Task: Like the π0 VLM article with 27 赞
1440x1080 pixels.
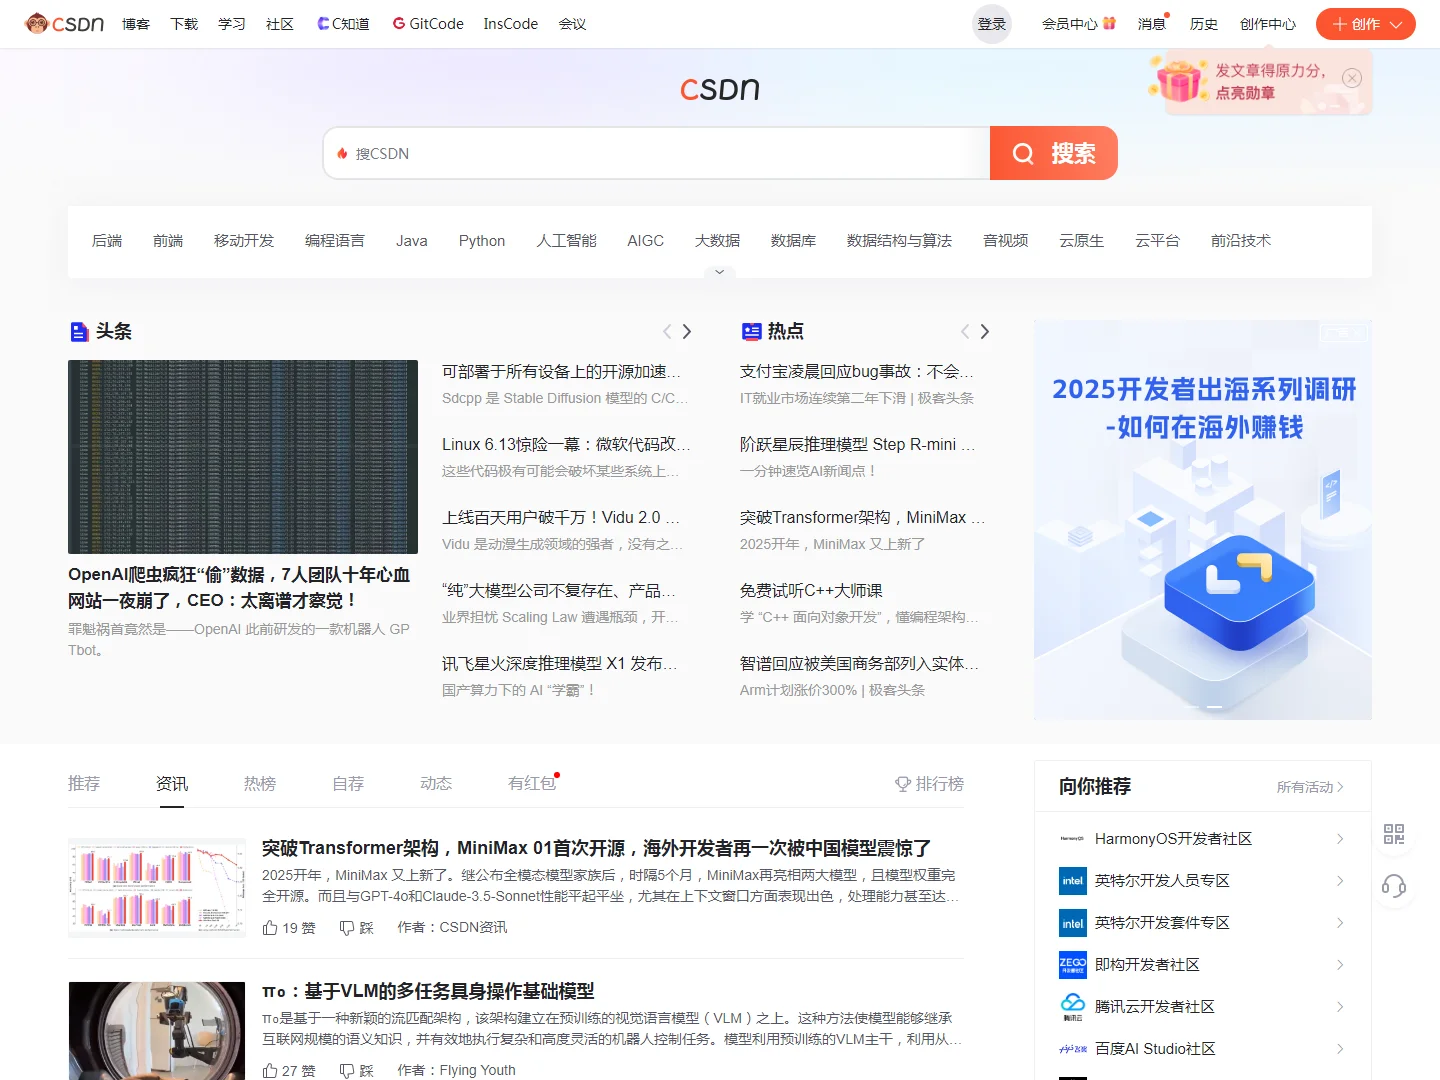Action: (x=289, y=1070)
